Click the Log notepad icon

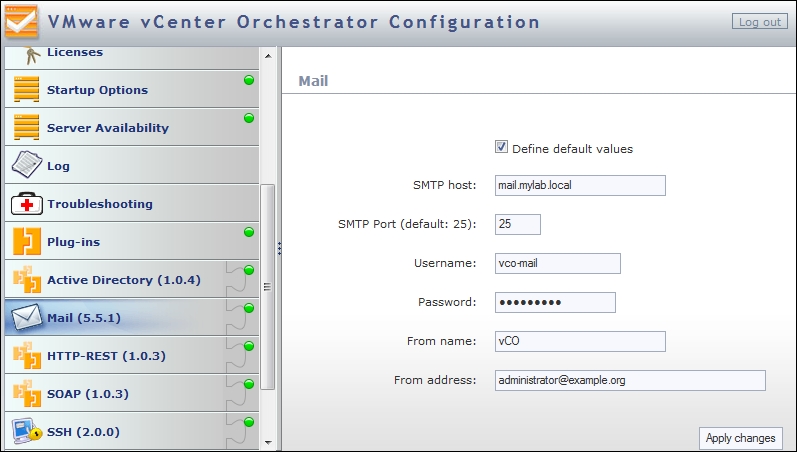click(x=26, y=165)
